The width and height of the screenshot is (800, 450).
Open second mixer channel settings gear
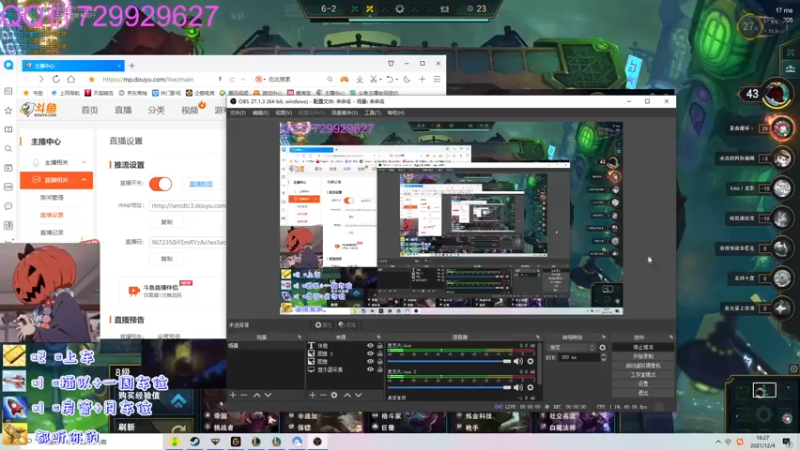[531, 387]
